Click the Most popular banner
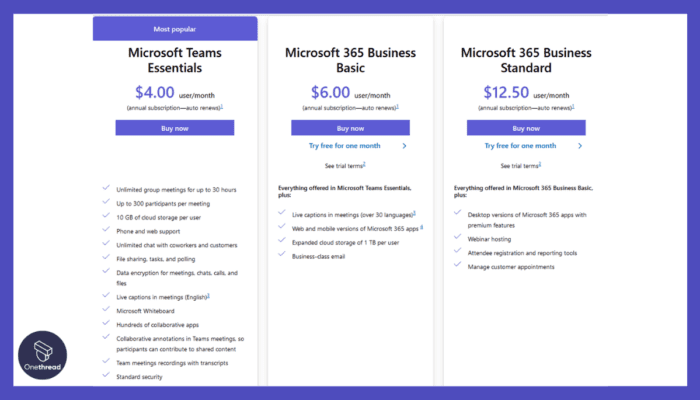 175,29
